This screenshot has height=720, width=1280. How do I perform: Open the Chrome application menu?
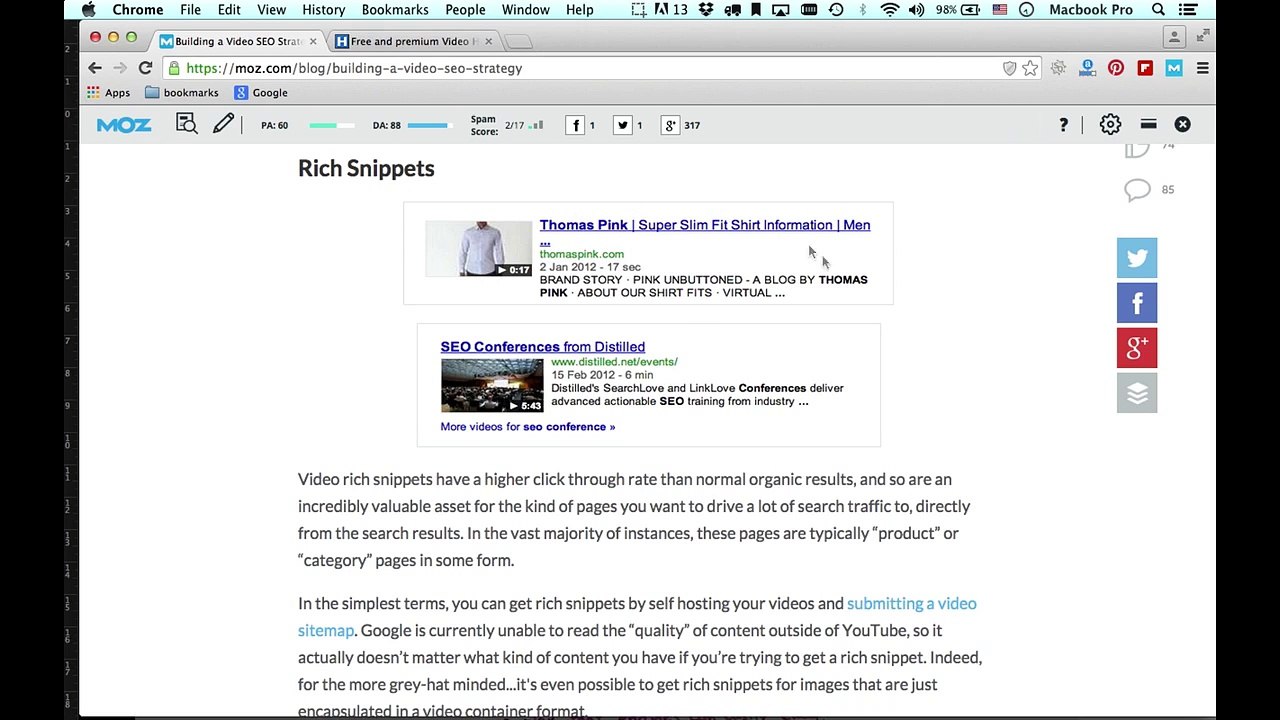pos(138,10)
